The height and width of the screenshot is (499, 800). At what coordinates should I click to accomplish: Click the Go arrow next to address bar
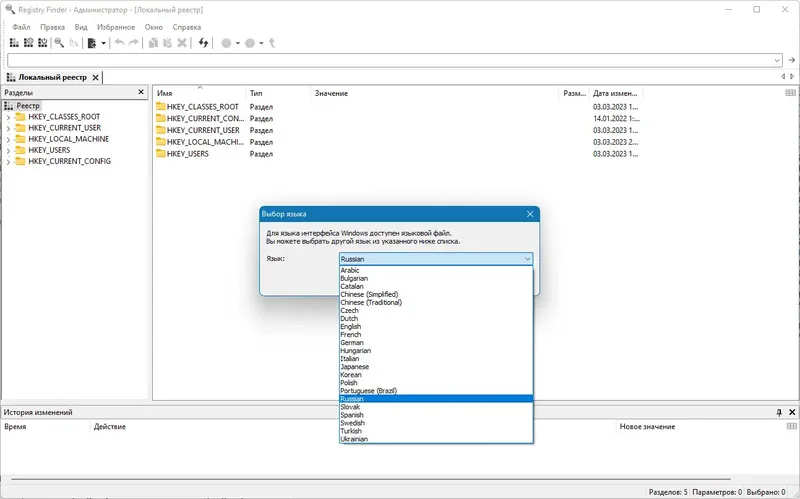[792, 60]
